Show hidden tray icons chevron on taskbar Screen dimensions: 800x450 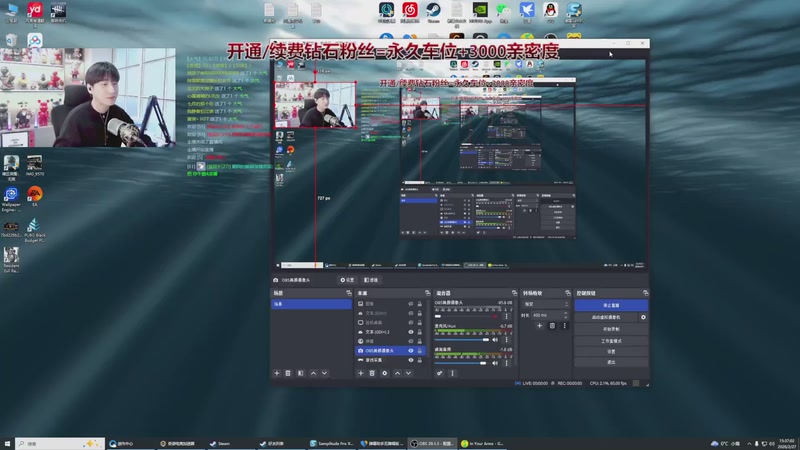[x=749, y=444]
